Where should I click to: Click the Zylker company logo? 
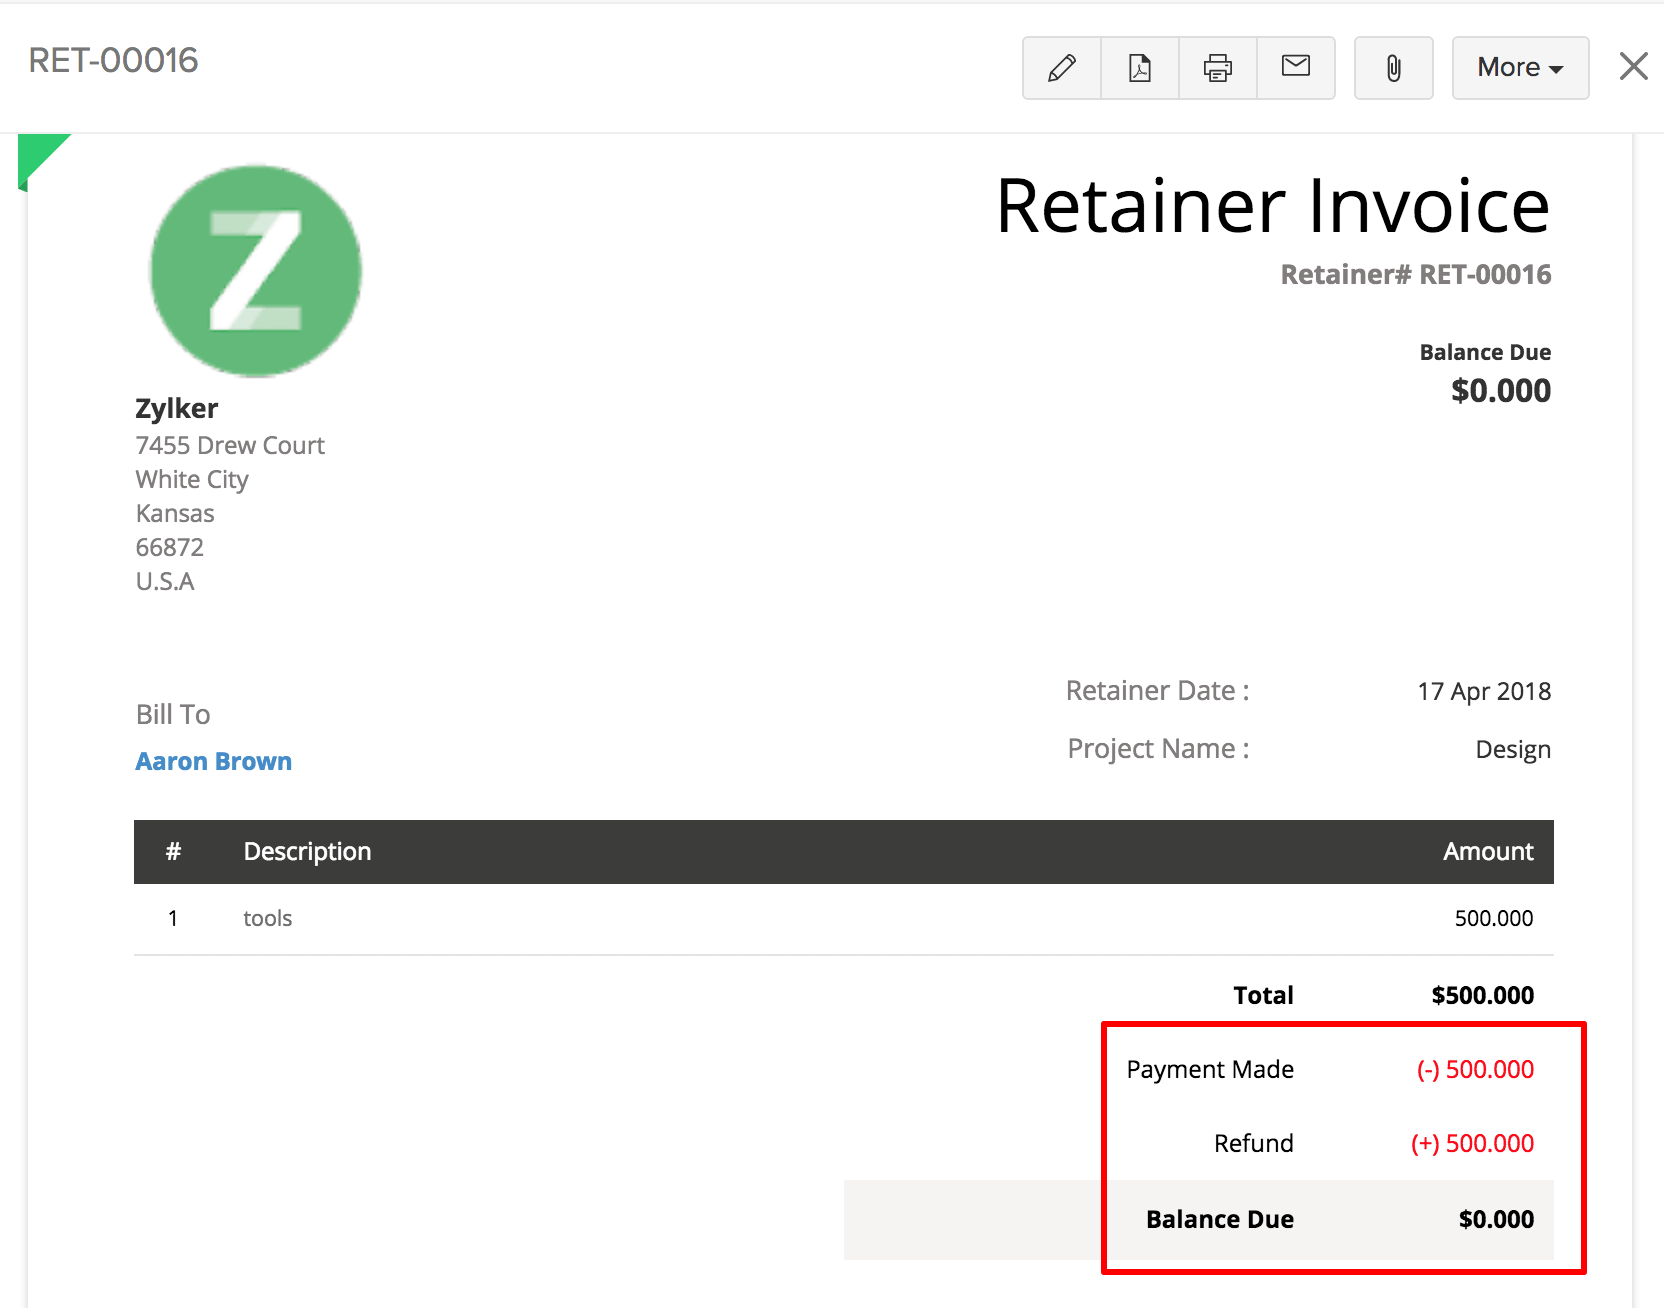click(x=255, y=270)
